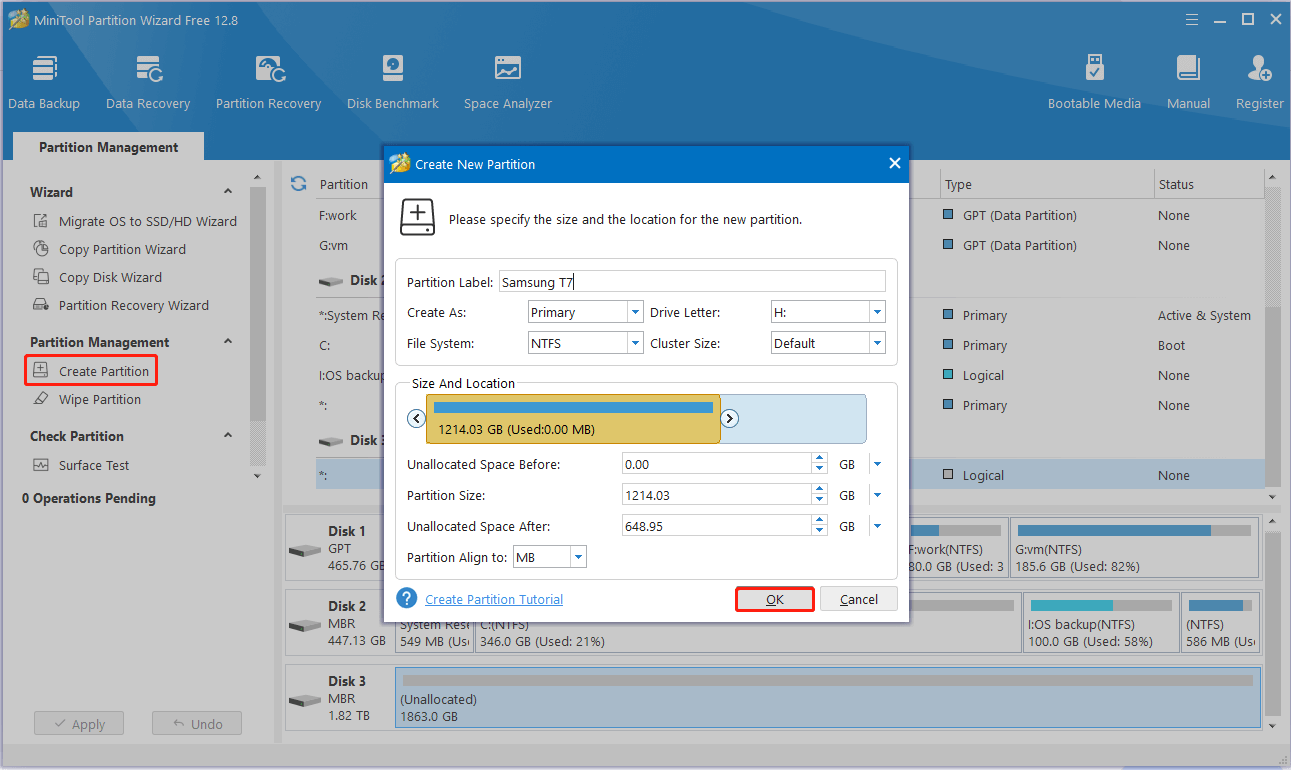Open the Cluster Size dropdown
This screenshot has height=770, width=1291.
(877, 343)
